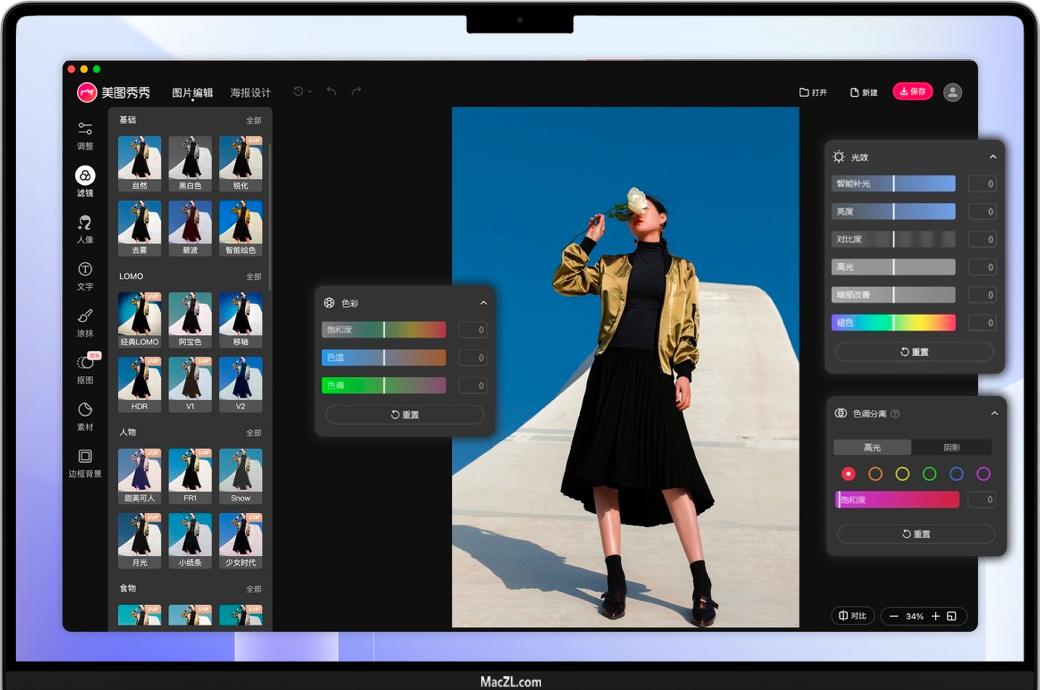Open the 抠图 cutout tool

(x=85, y=368)
